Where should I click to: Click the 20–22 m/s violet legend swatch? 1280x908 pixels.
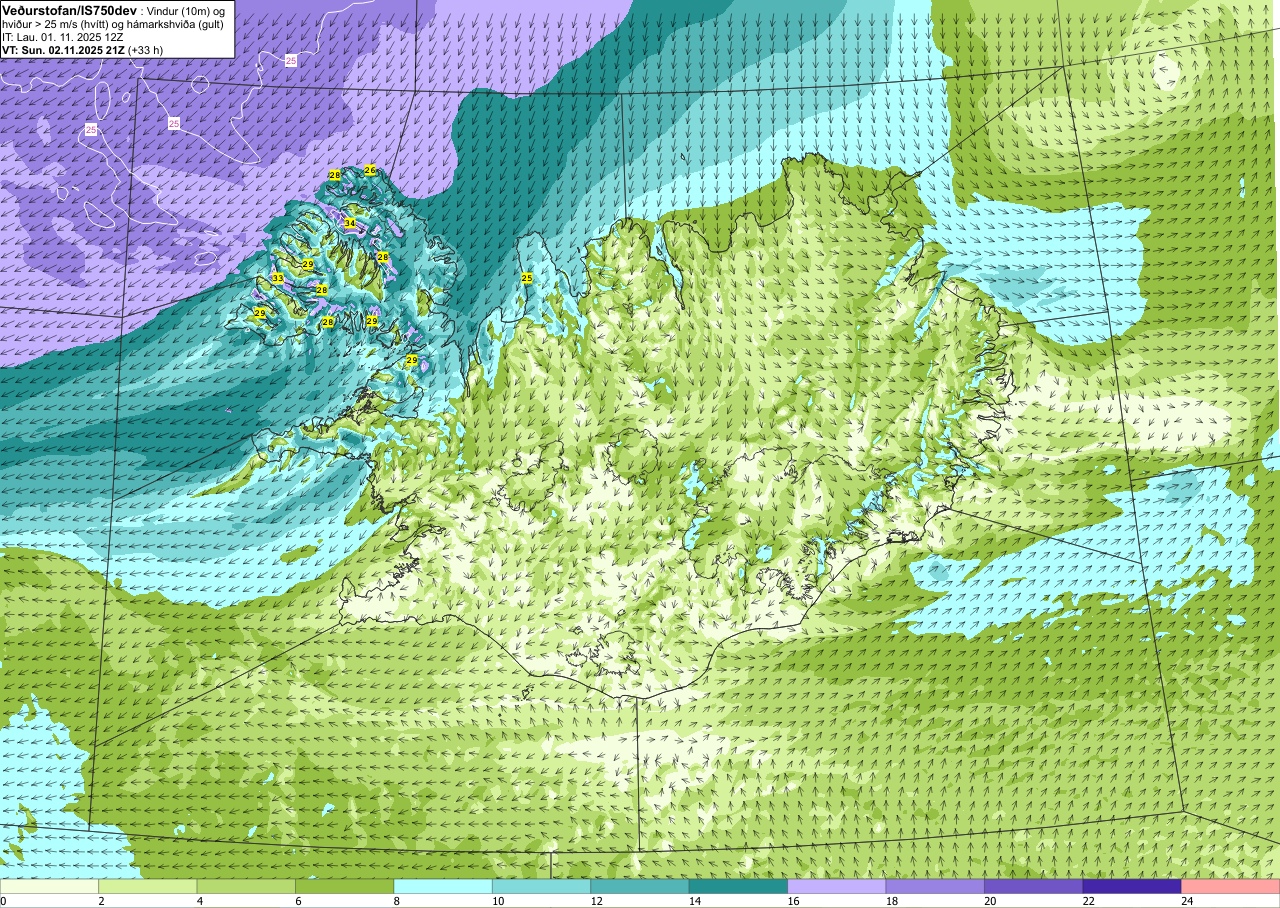[1034, 886]
